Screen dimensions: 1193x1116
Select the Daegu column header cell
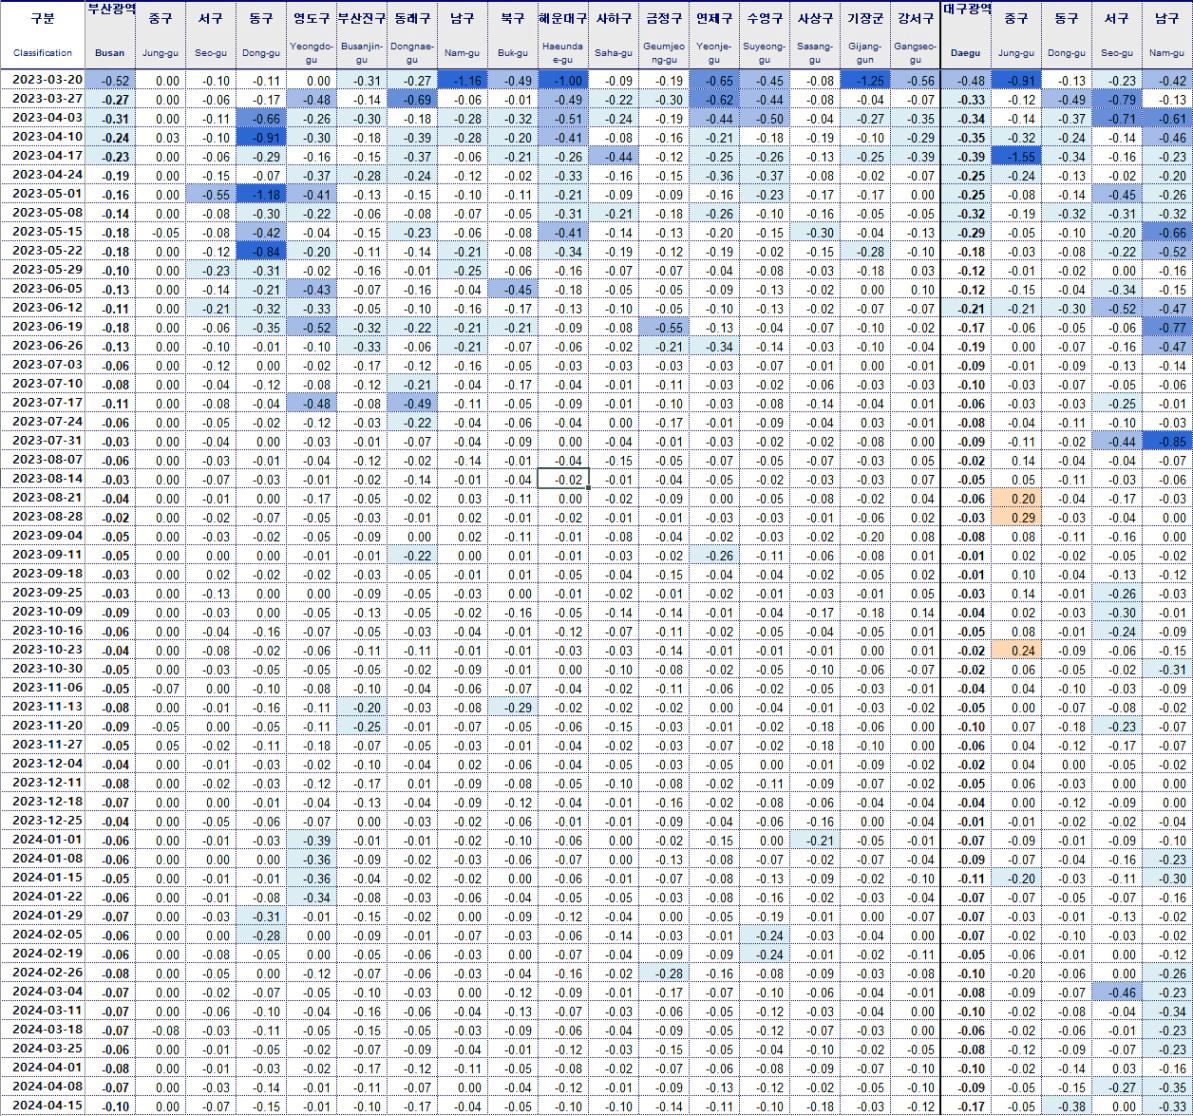tap(966, 34)
